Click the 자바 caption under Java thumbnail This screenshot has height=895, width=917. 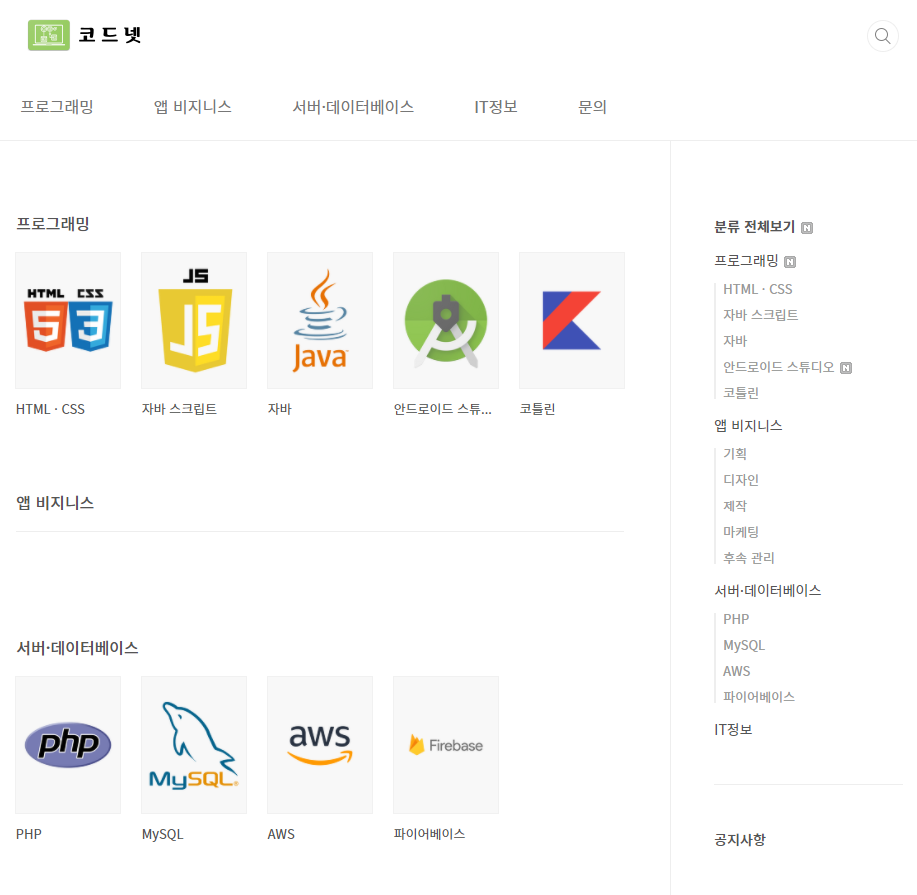click(x=280, y=409)
